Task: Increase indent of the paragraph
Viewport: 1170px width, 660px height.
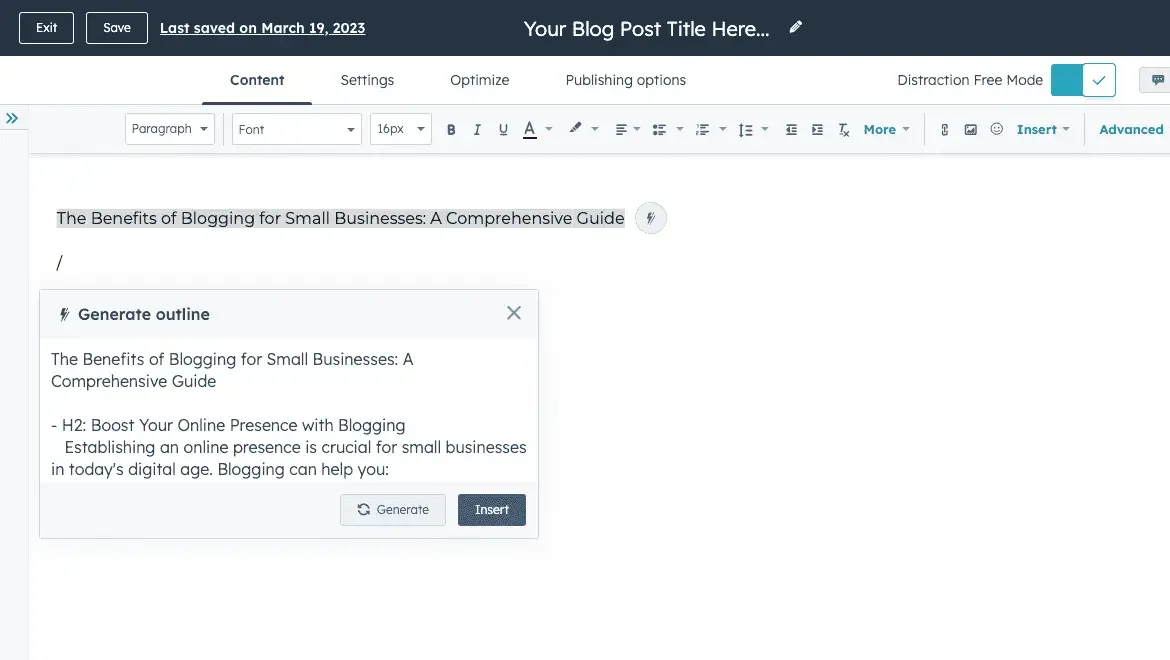Action: (x=818, y=130)
